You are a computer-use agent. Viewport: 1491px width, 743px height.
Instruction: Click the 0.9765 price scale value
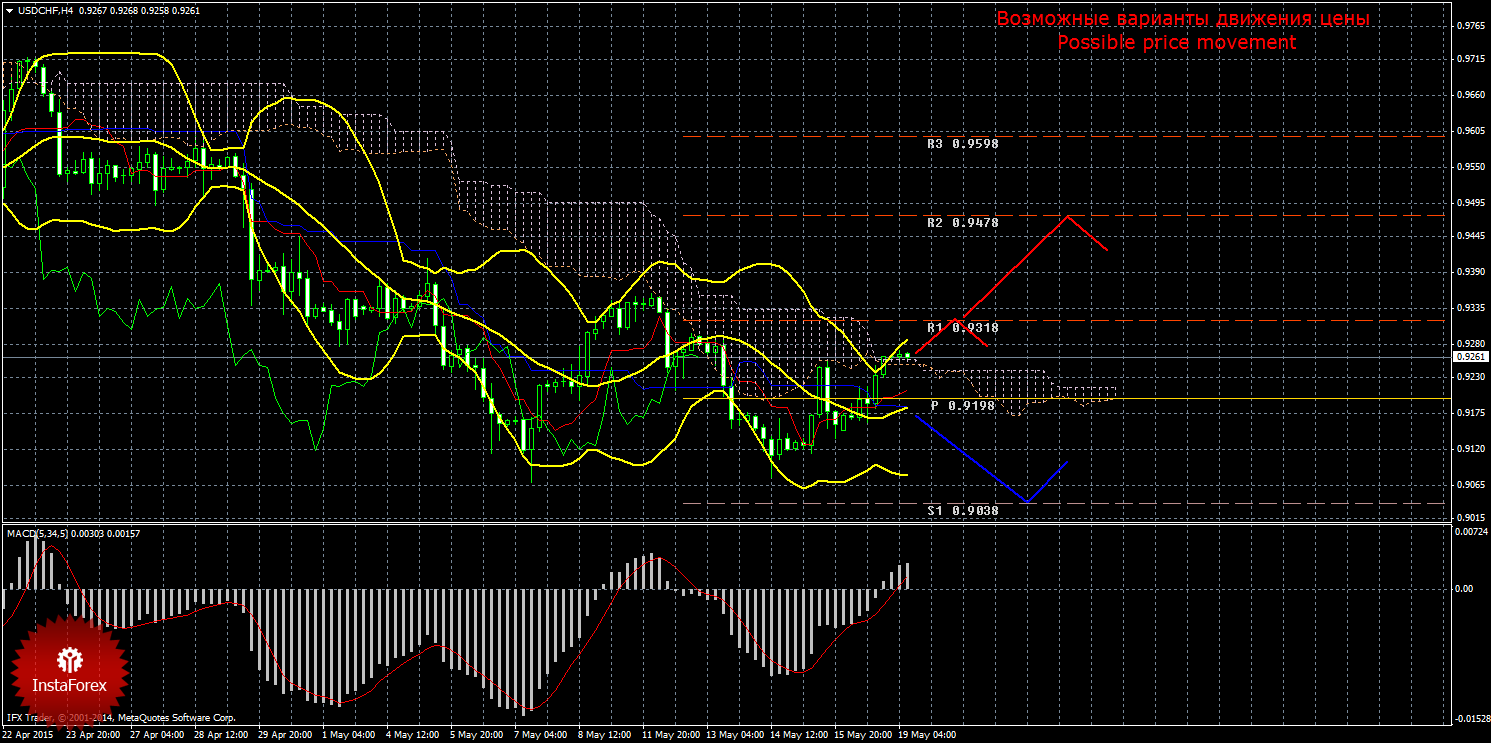(x=1470, y=27)
